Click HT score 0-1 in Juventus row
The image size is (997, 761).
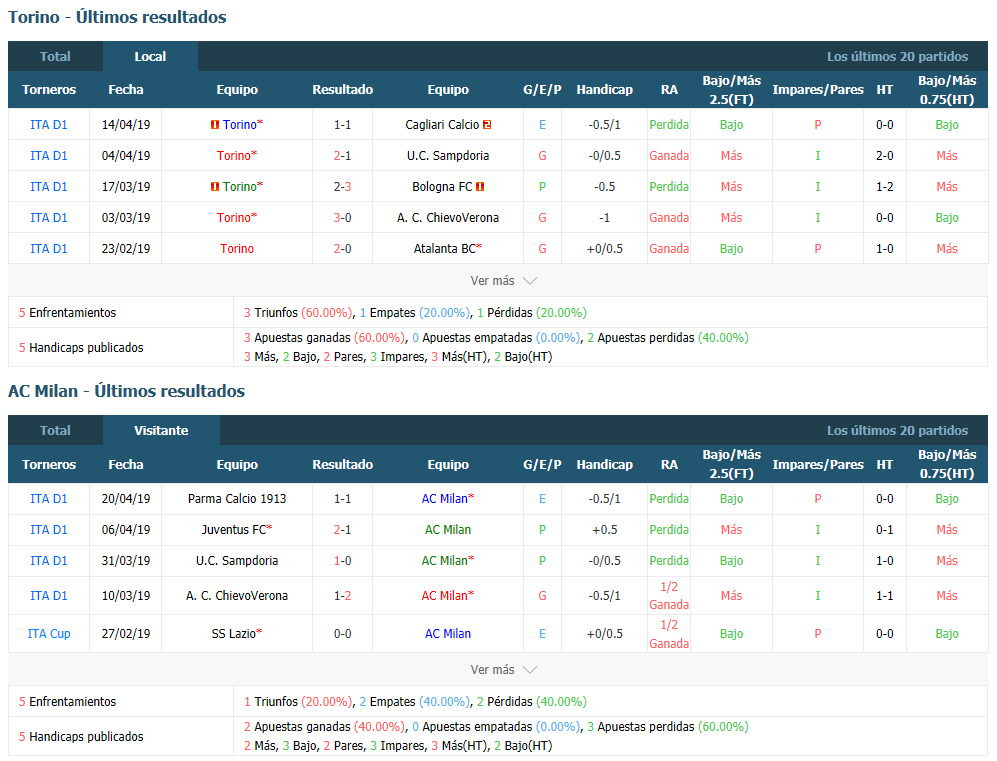click(x=884, y=530)
